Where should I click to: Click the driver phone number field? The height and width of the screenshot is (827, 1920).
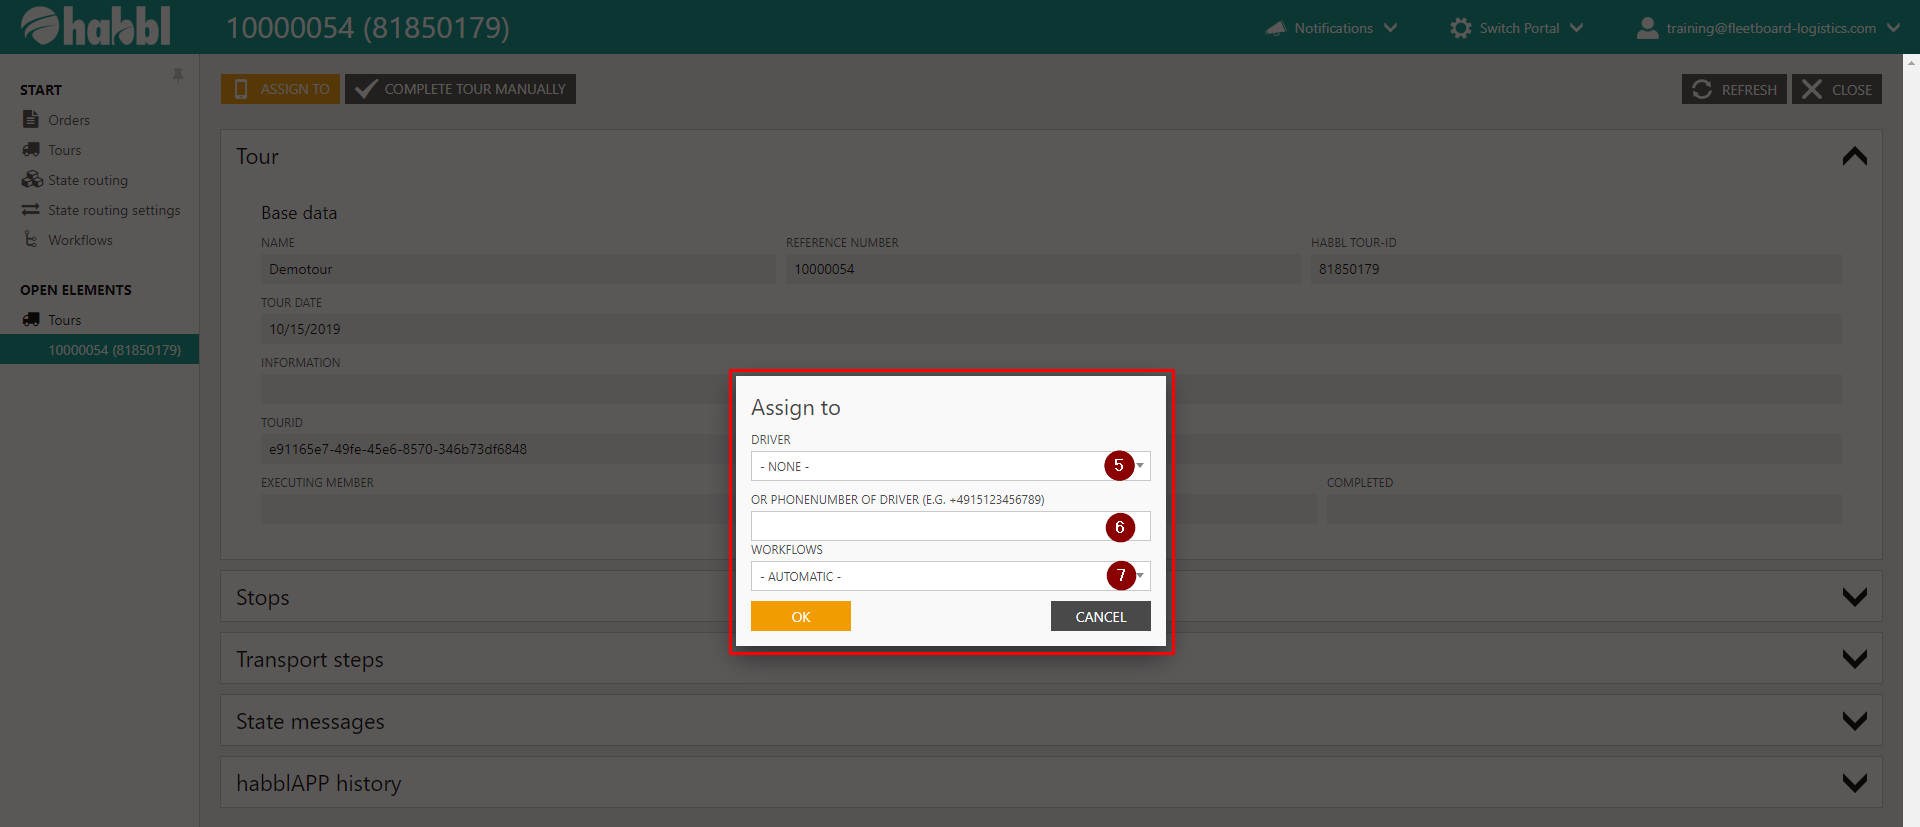pyautogui.click(x=925, y=526)
